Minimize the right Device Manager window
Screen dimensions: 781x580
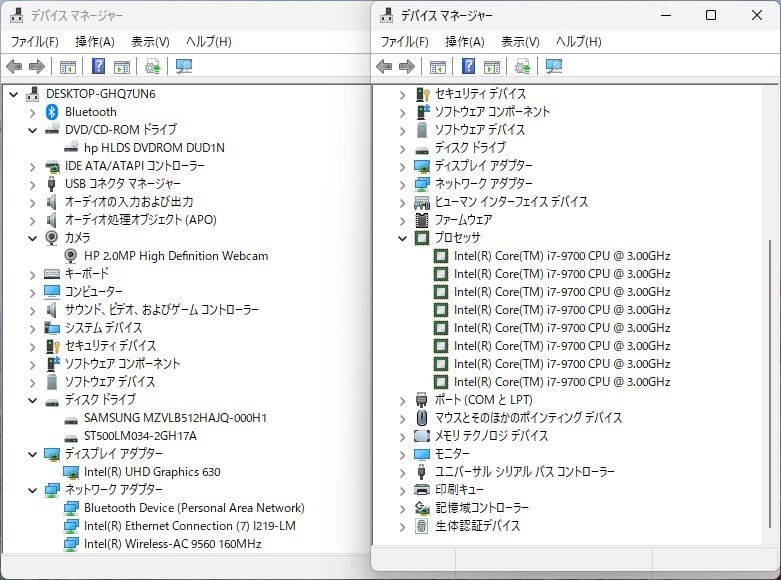[x=666, y=15]
